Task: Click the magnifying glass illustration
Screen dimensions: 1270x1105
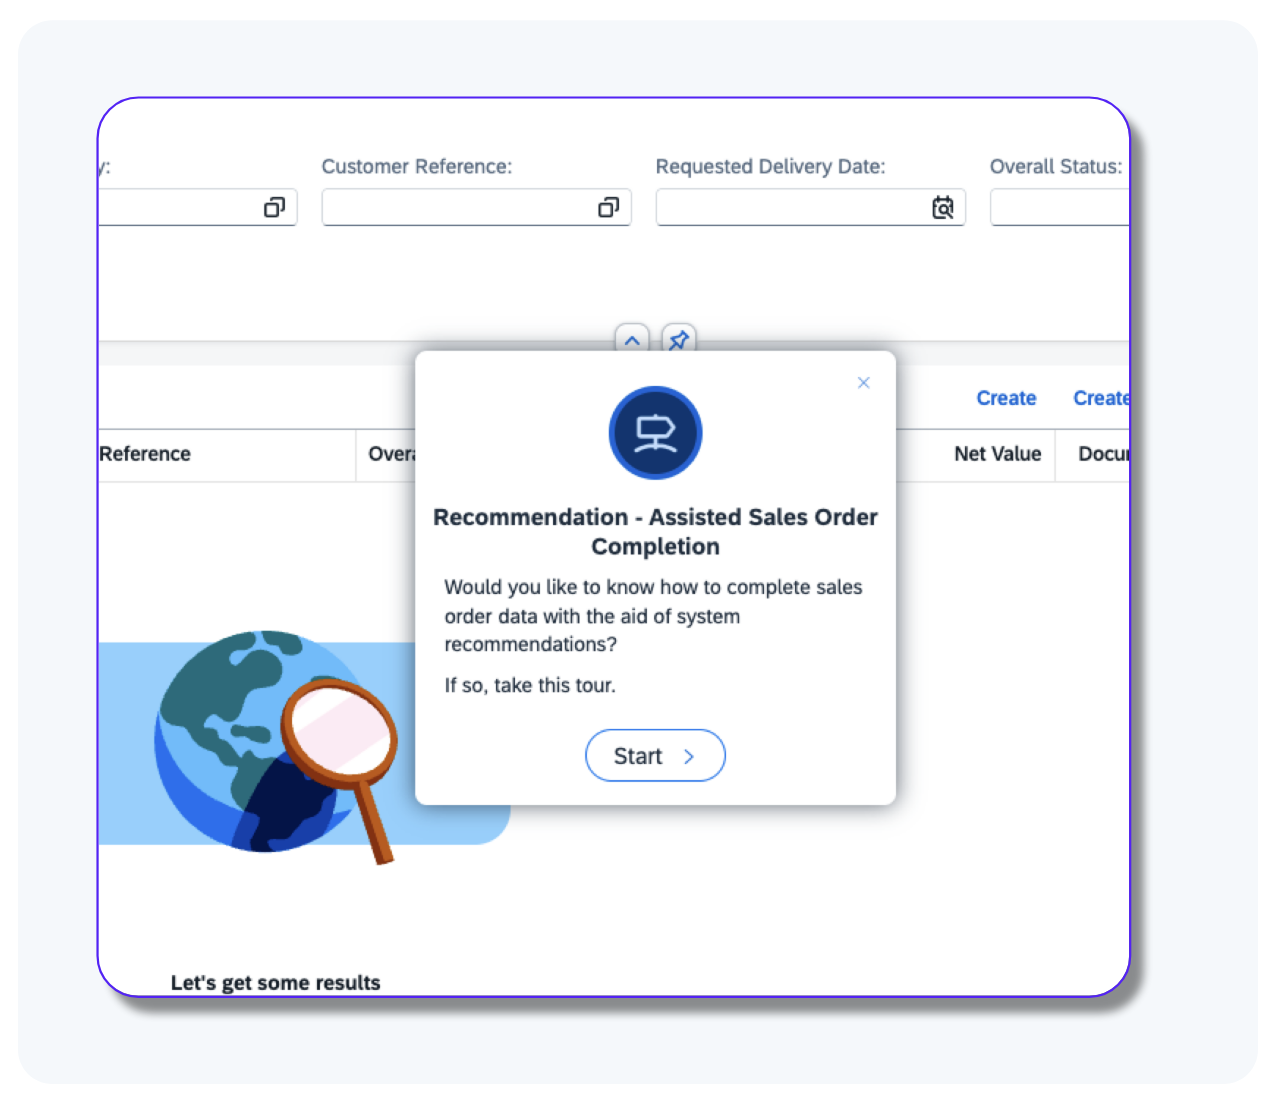Action: 341,740
